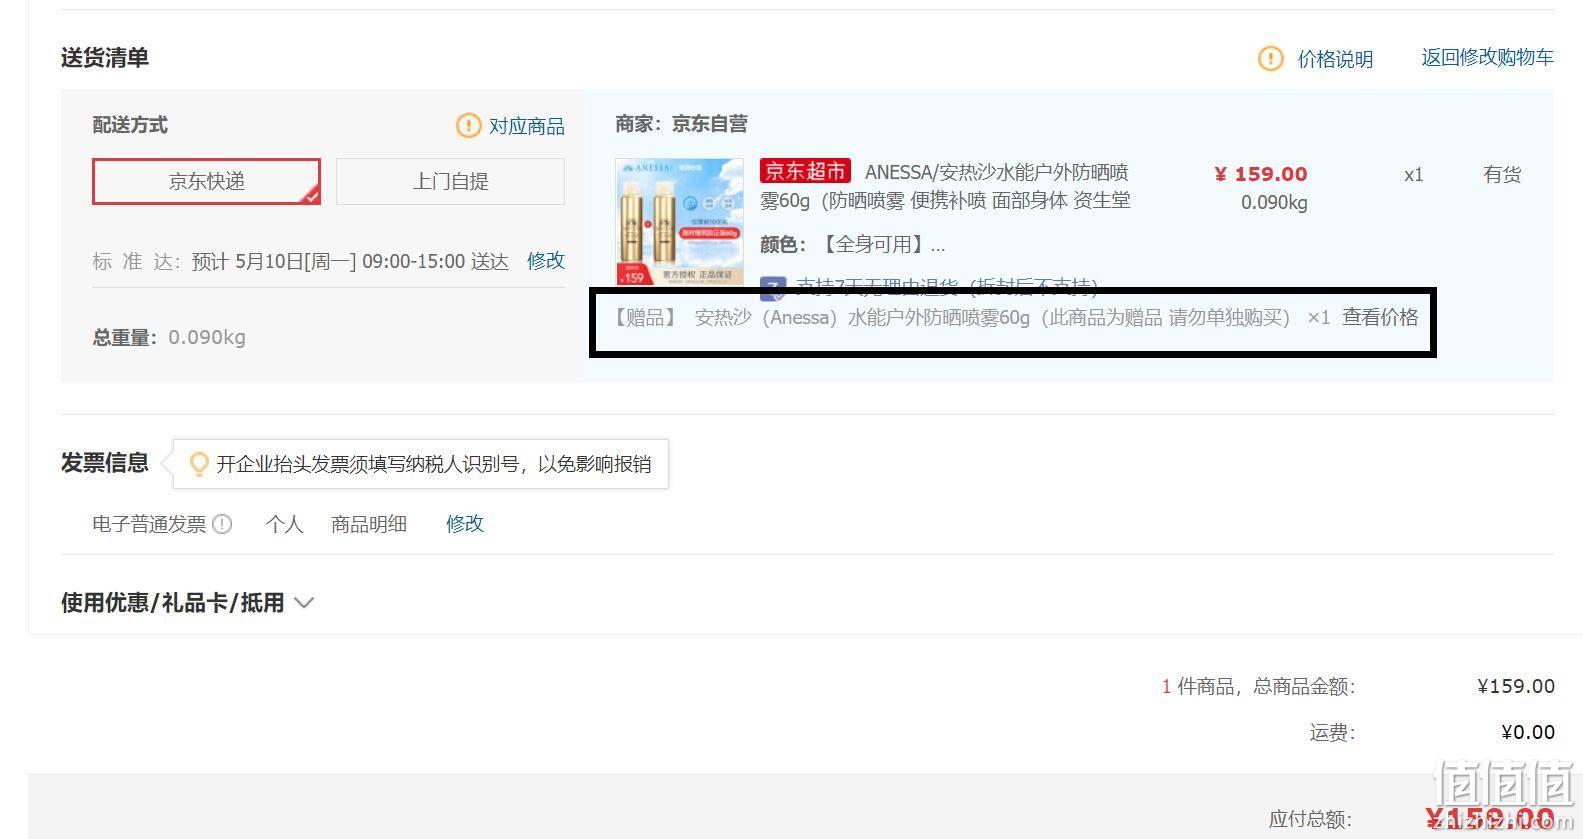Screen dimensions: 1583x839
Task: Modify the 标准达 delivery time
Action: coord(546,261)
